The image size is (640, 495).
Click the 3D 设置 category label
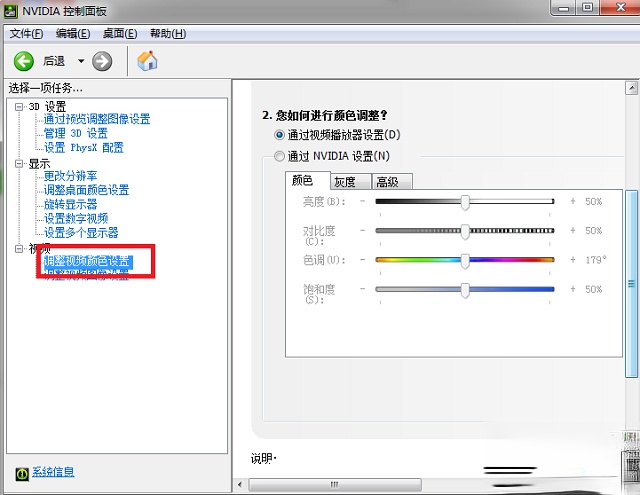(47, 107)
